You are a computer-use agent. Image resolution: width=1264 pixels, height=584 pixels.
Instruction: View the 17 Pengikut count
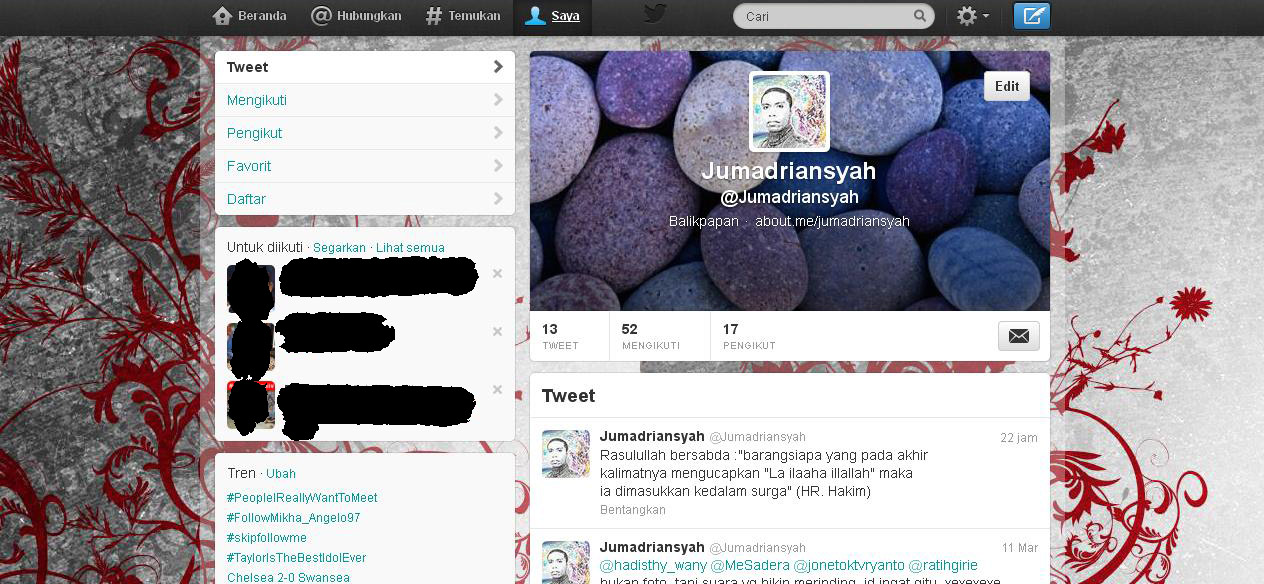(x=749, y=336)
